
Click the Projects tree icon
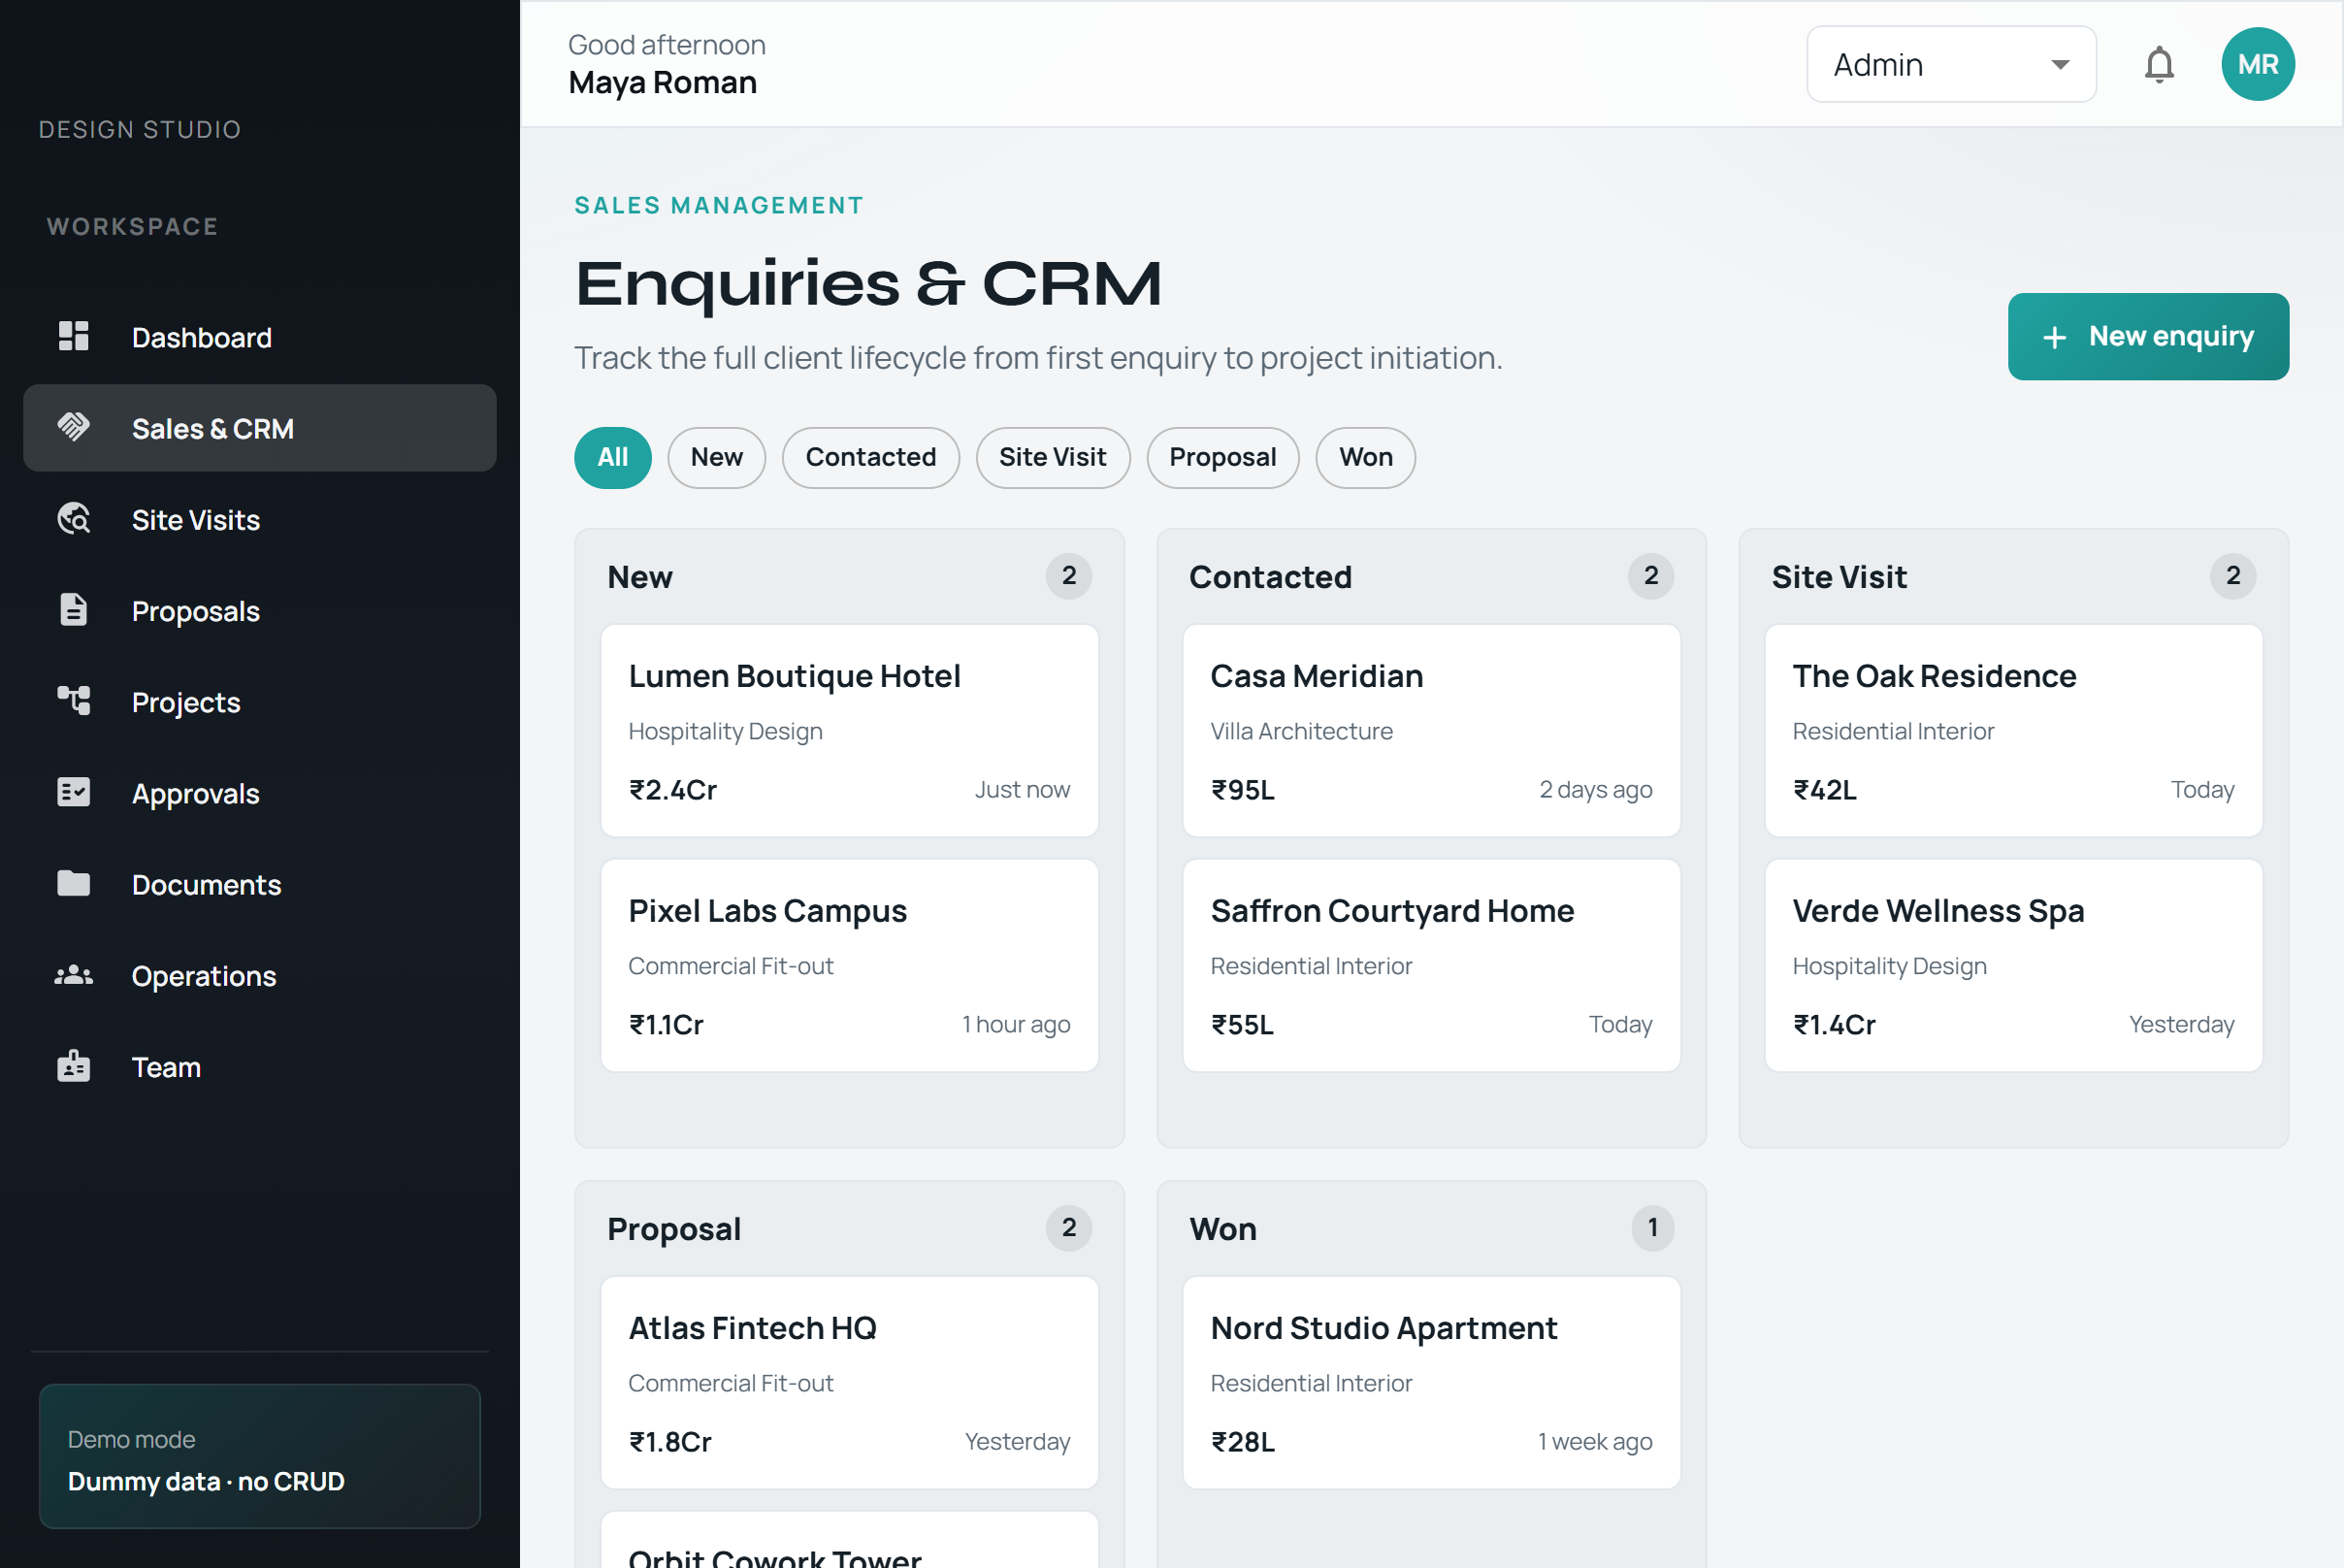(x=74, y=701)
